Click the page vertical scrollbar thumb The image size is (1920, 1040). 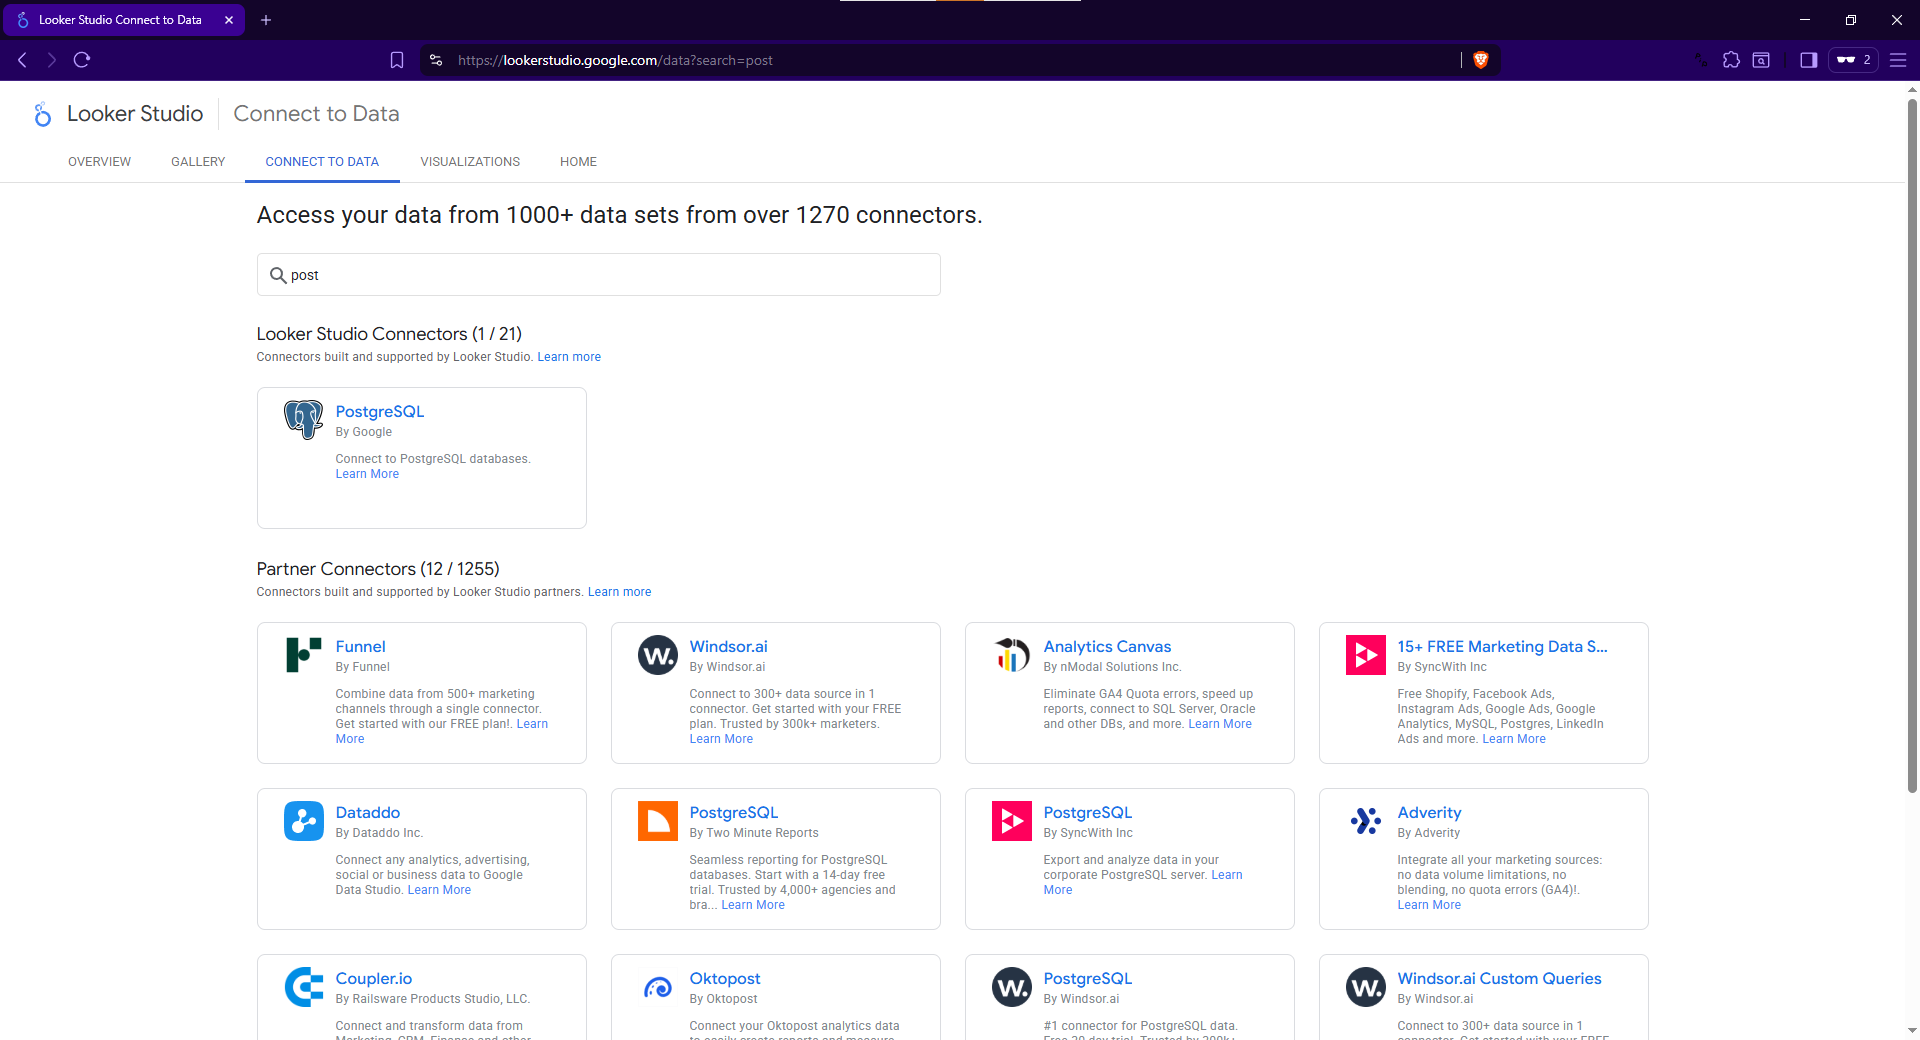1912,445
